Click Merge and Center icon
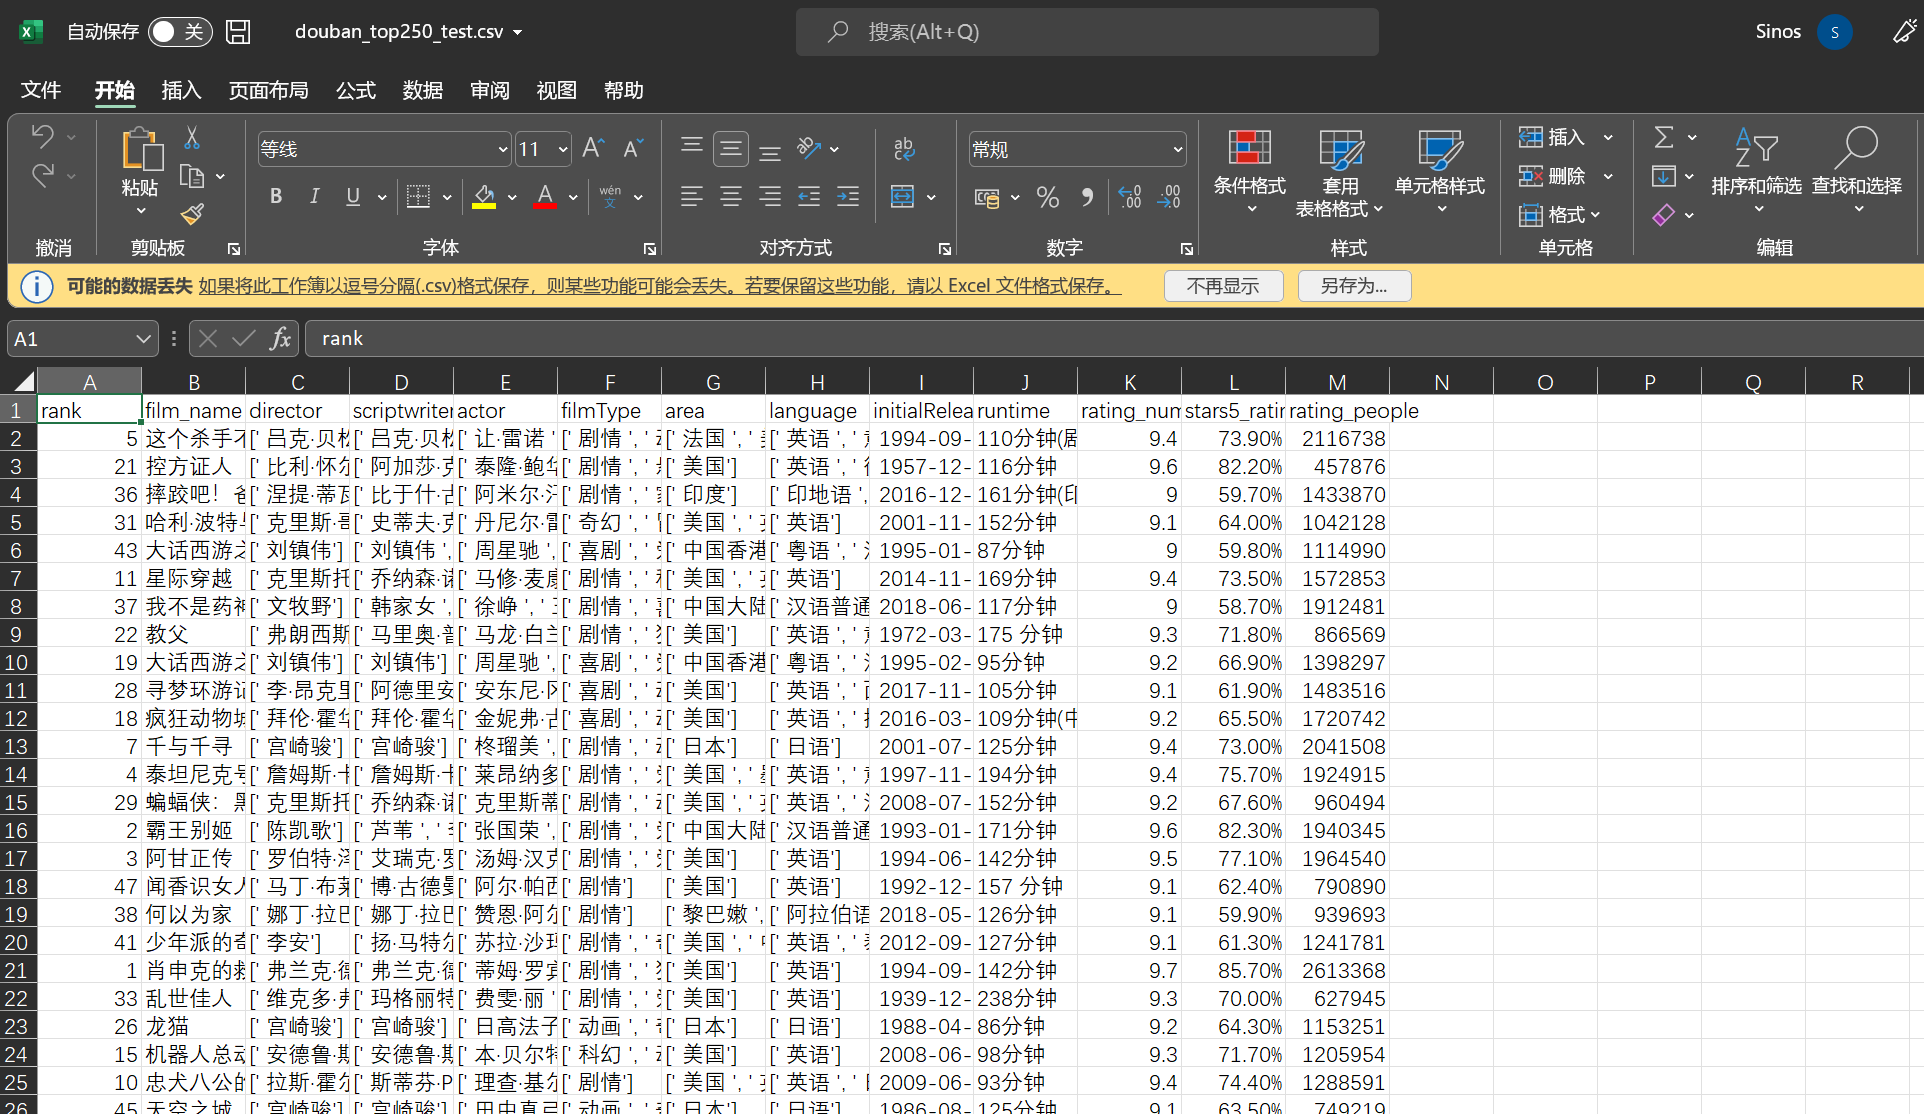 tap(903, 196)
